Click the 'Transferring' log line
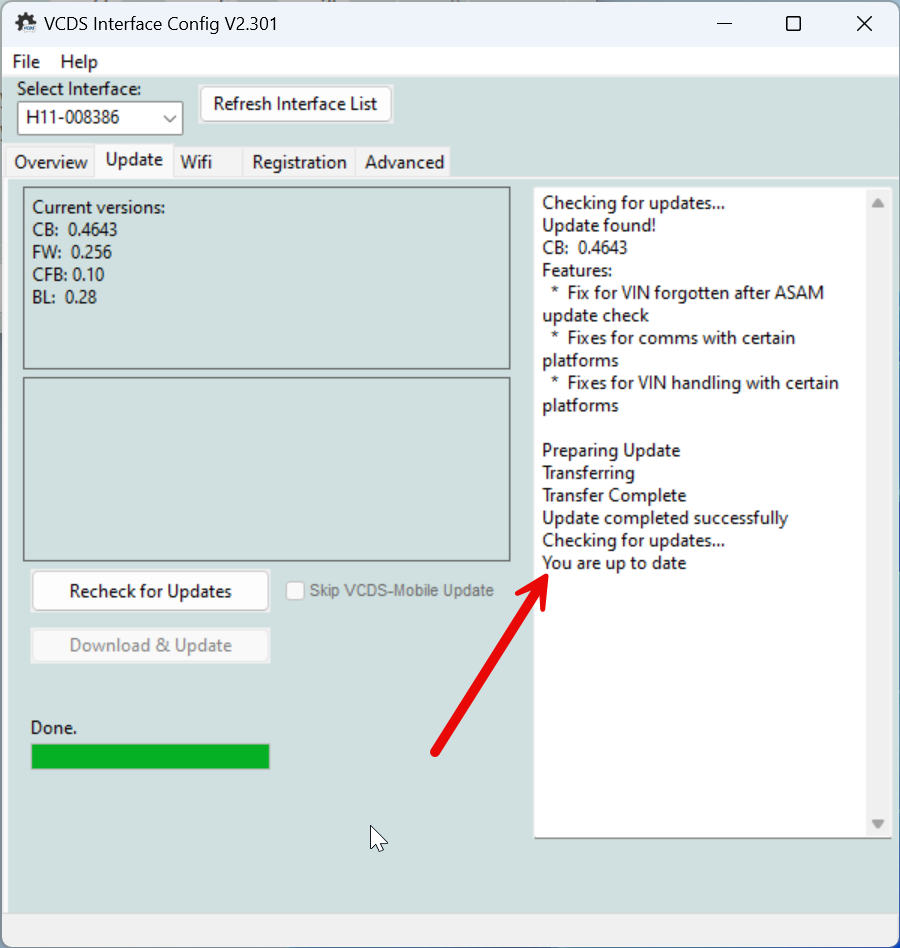 pos(588,473)
